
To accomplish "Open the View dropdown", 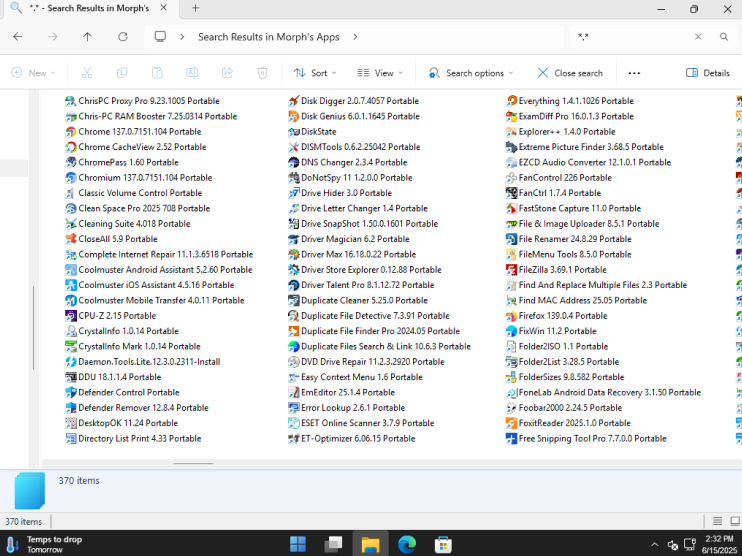I will tap(380, 73).
